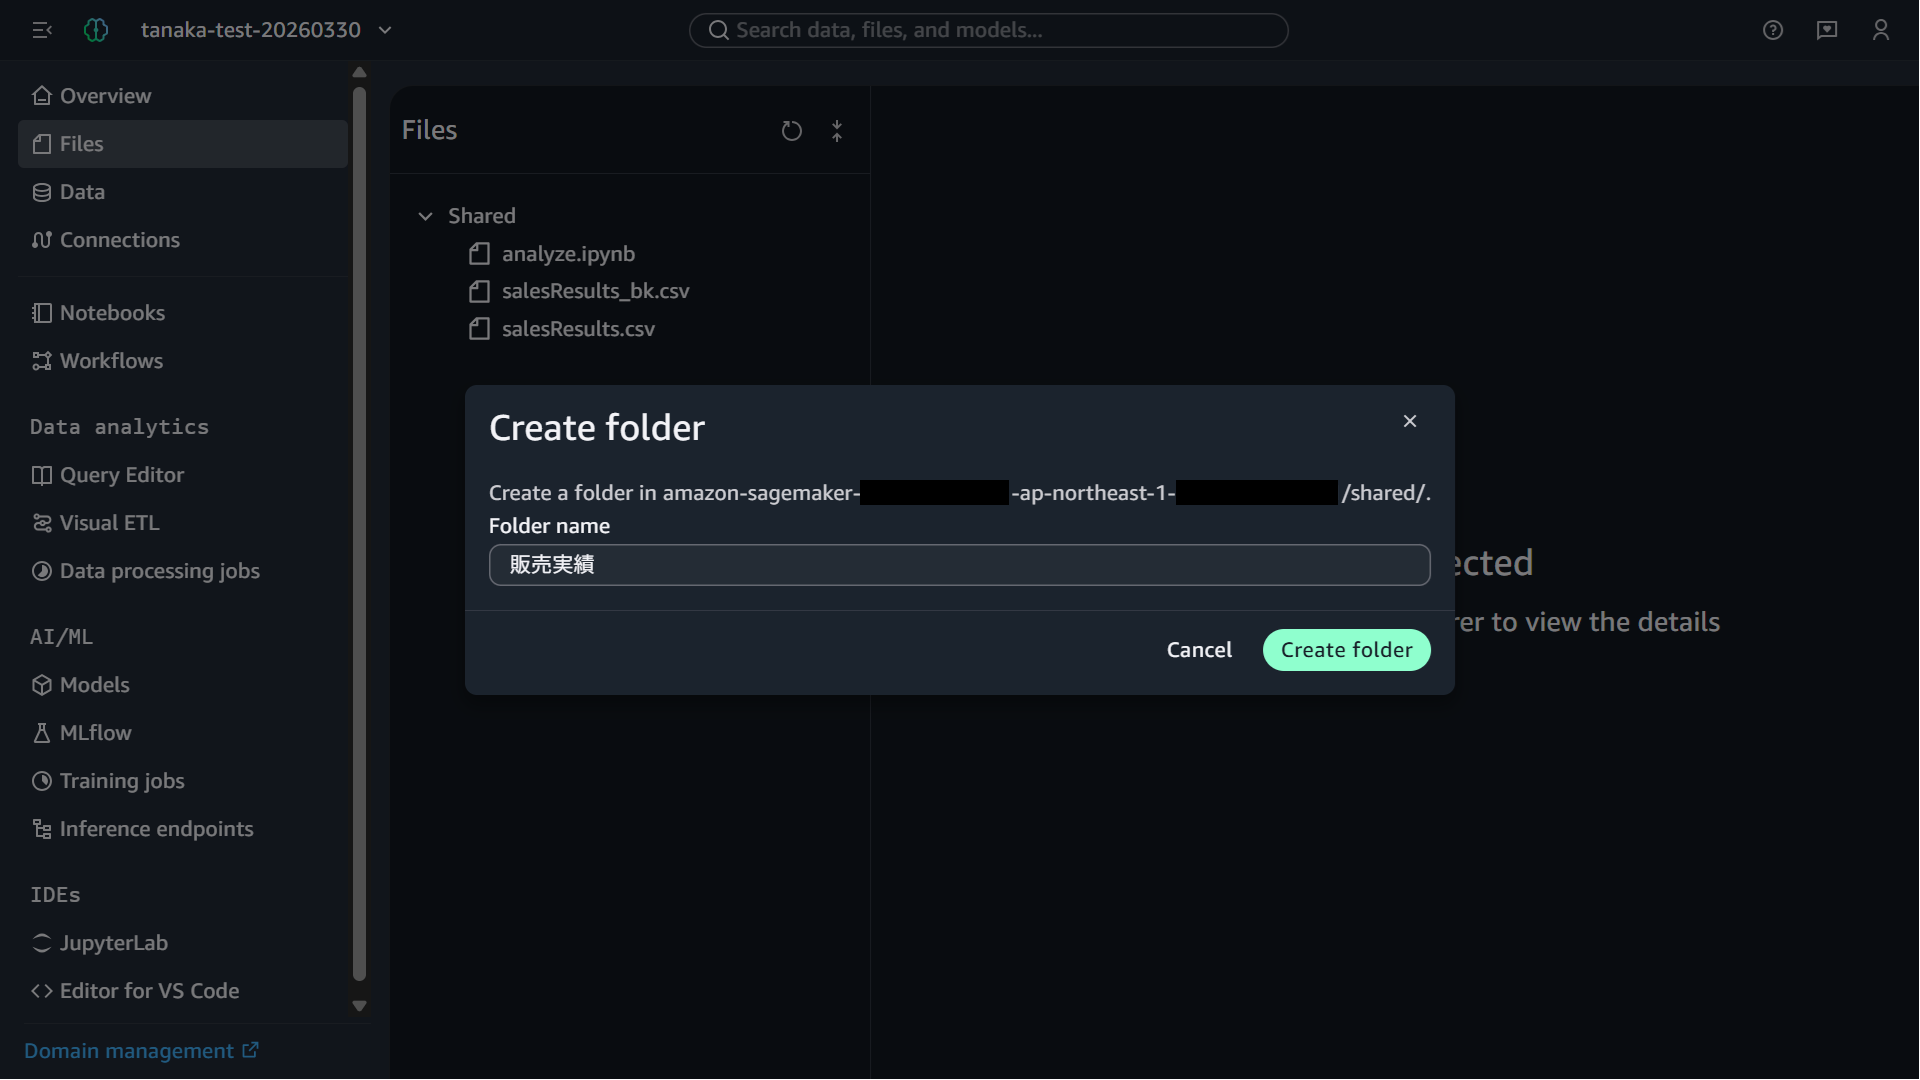Select salesResults_bk.csv file
Viewport: 1920px width, 1080px height.
point(595,291)
